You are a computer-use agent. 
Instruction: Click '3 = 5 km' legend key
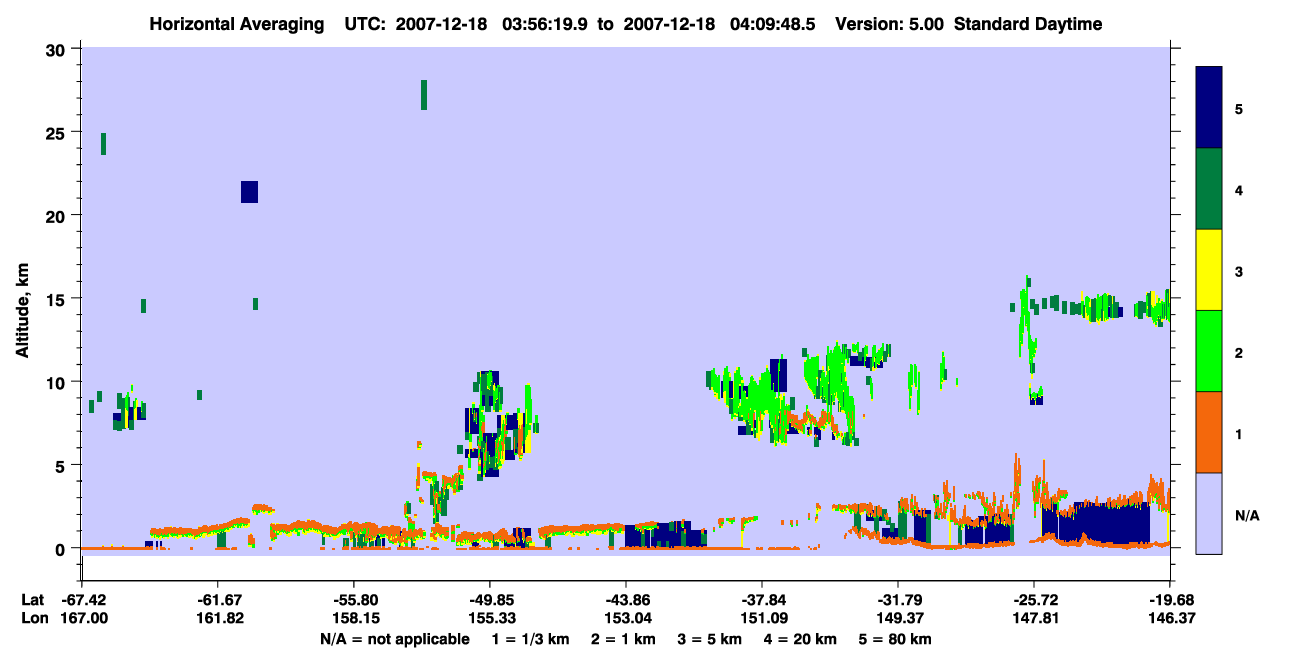710,639
